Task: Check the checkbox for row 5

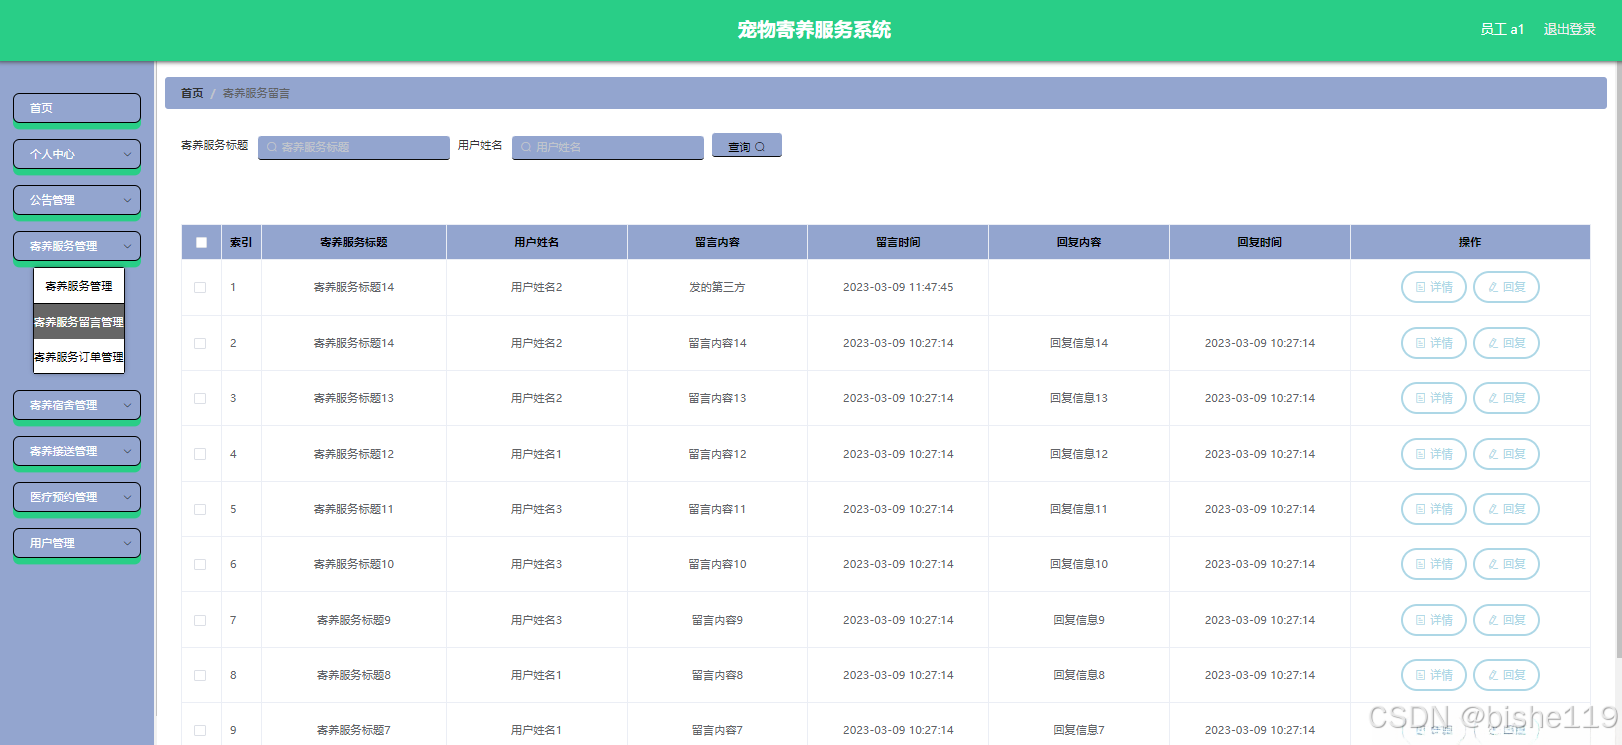Action: tap(200, 509)
